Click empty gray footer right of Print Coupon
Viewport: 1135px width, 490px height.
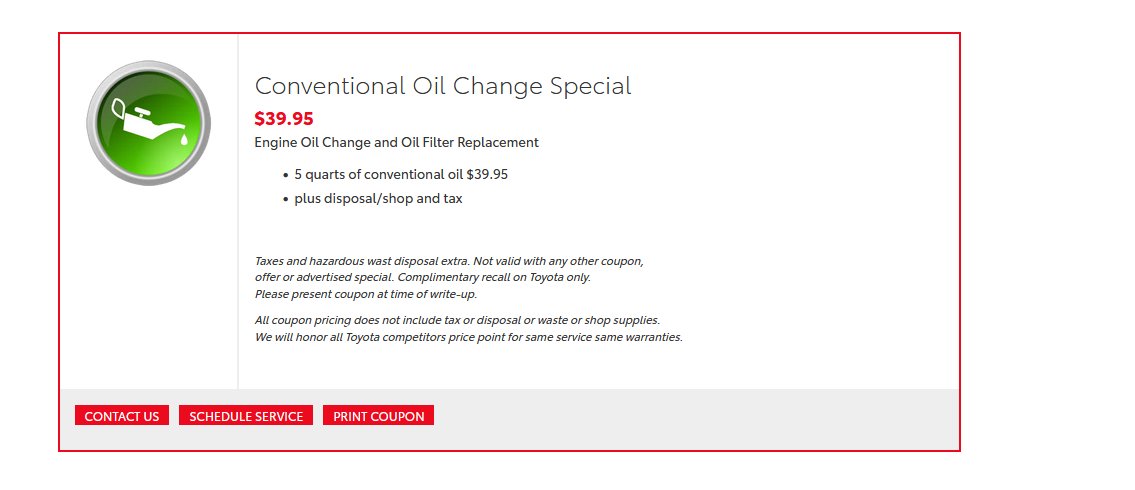[x=695, y=419]
